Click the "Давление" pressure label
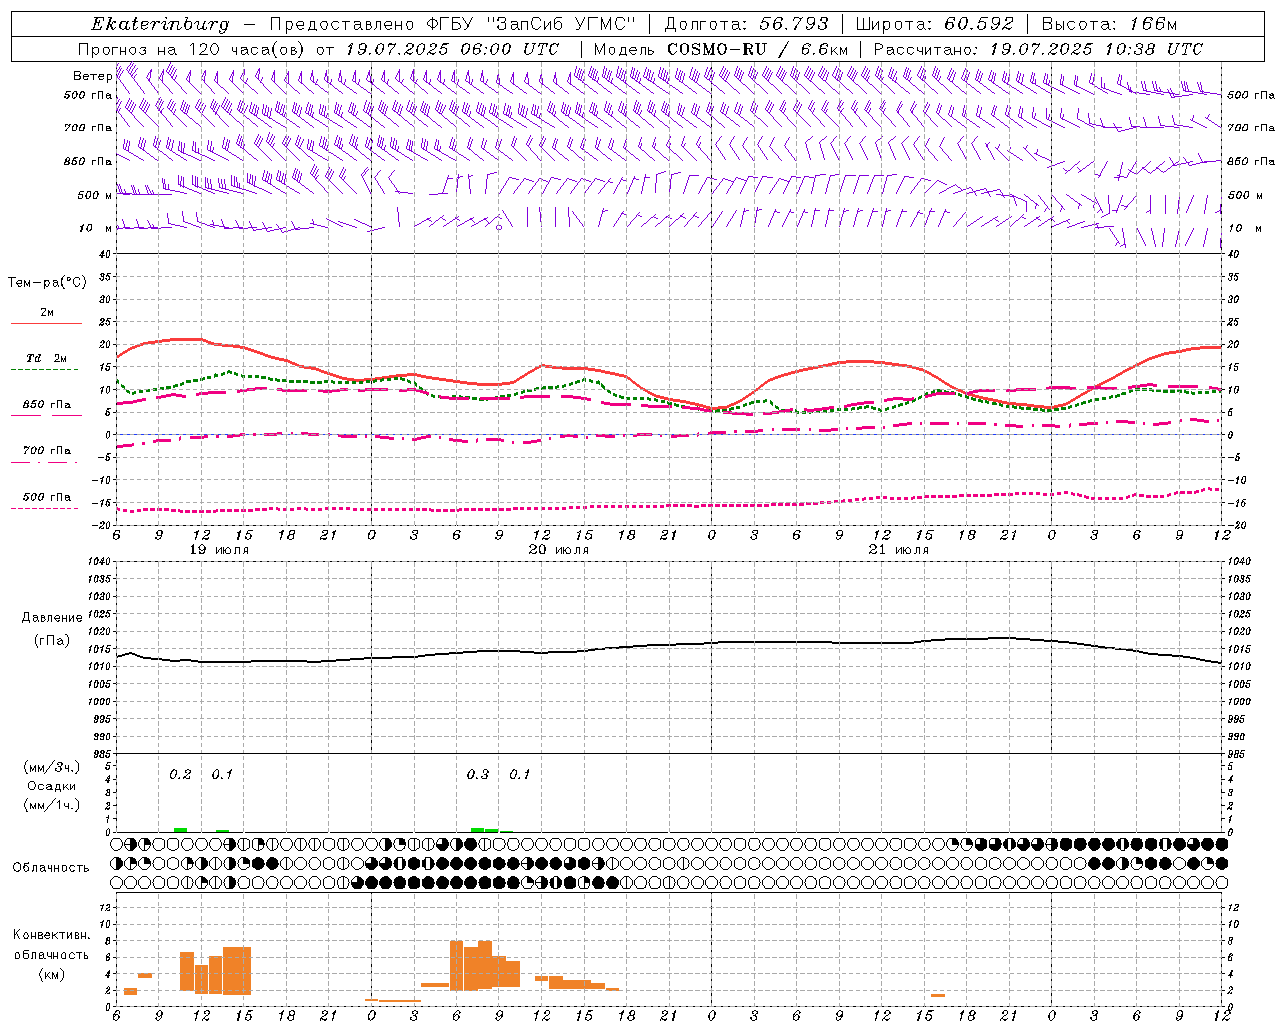 [52, 618]
